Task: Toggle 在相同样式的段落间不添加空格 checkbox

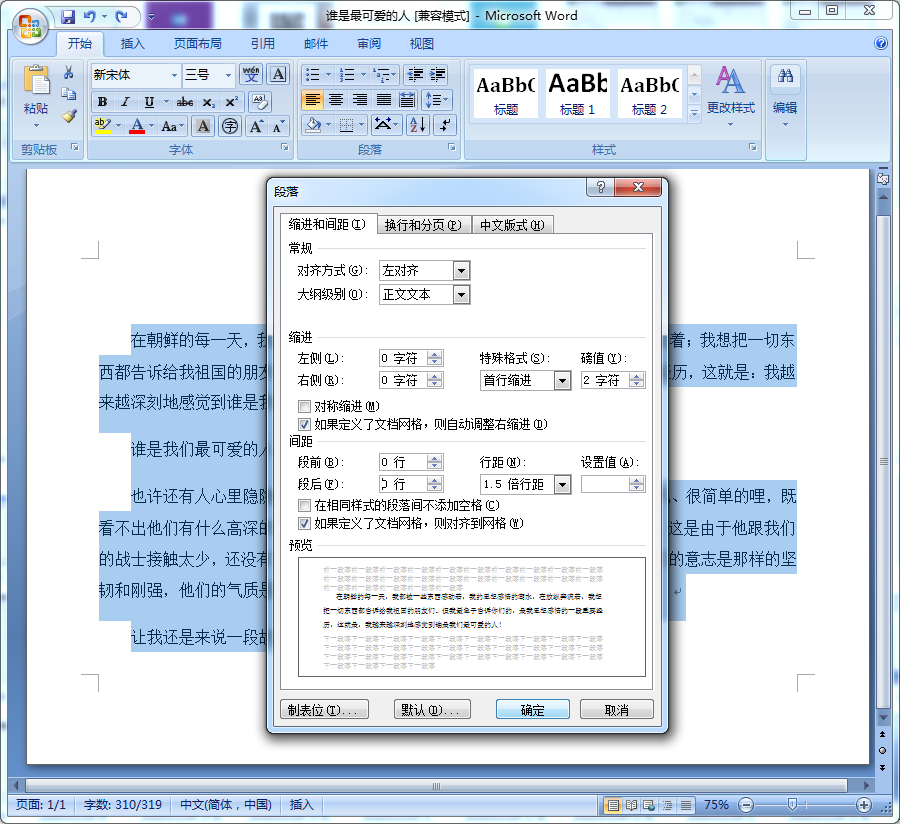Action: (x=305, y=506)
